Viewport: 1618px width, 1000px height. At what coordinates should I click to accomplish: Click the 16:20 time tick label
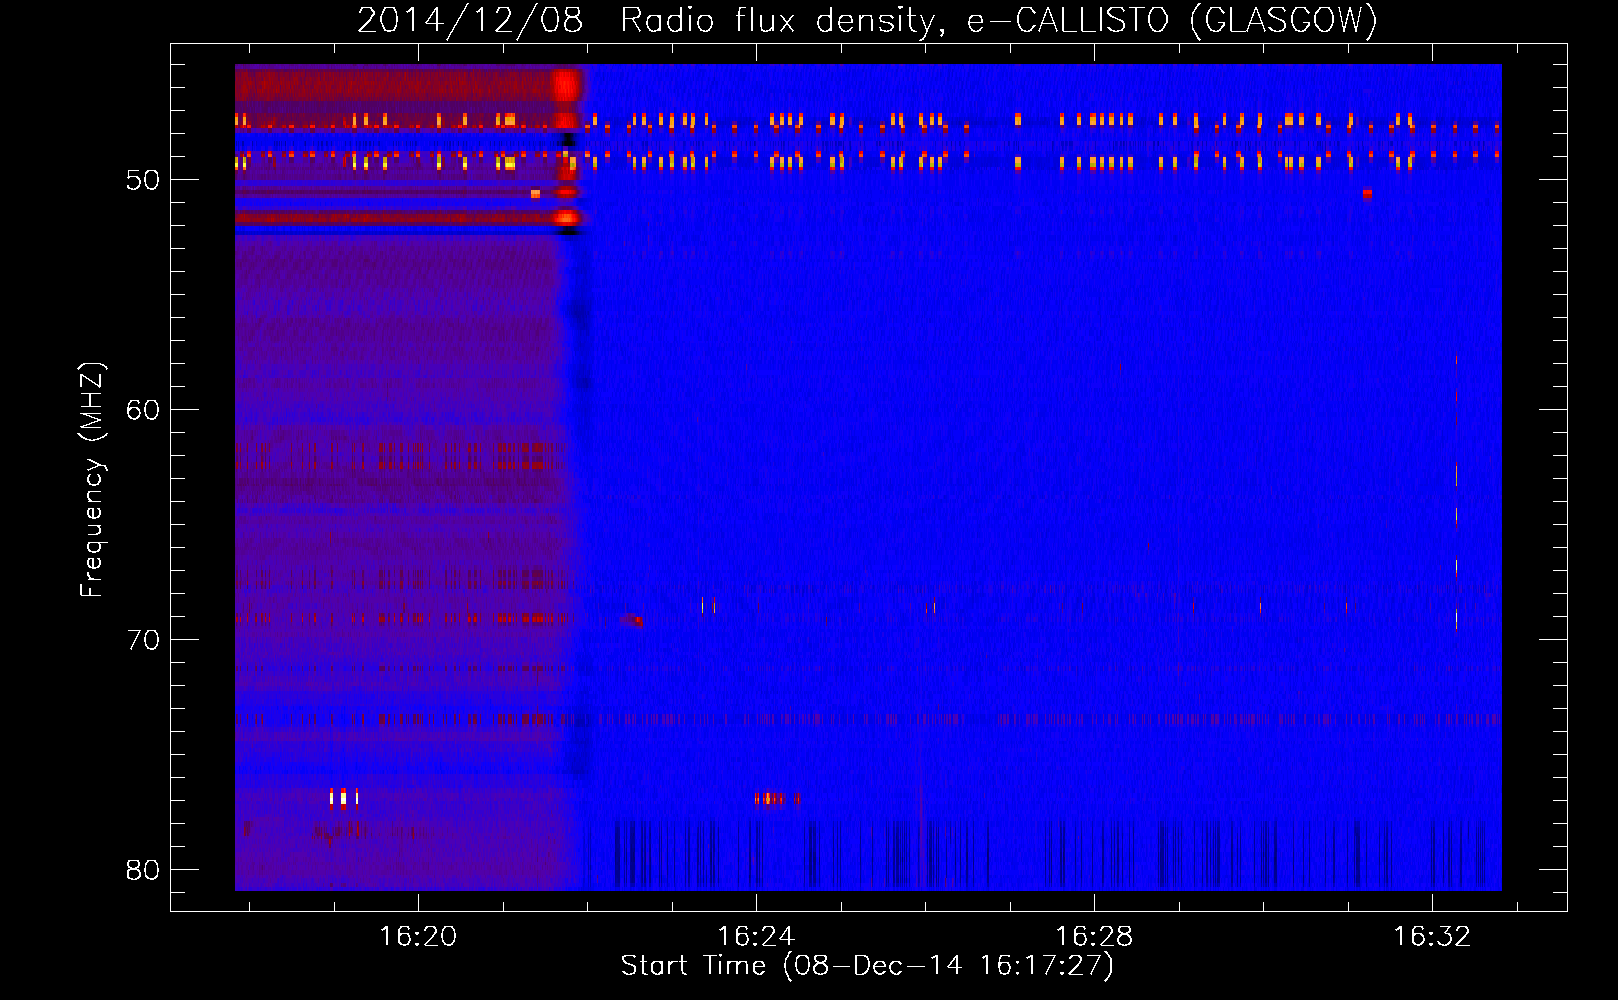point(418,936)
